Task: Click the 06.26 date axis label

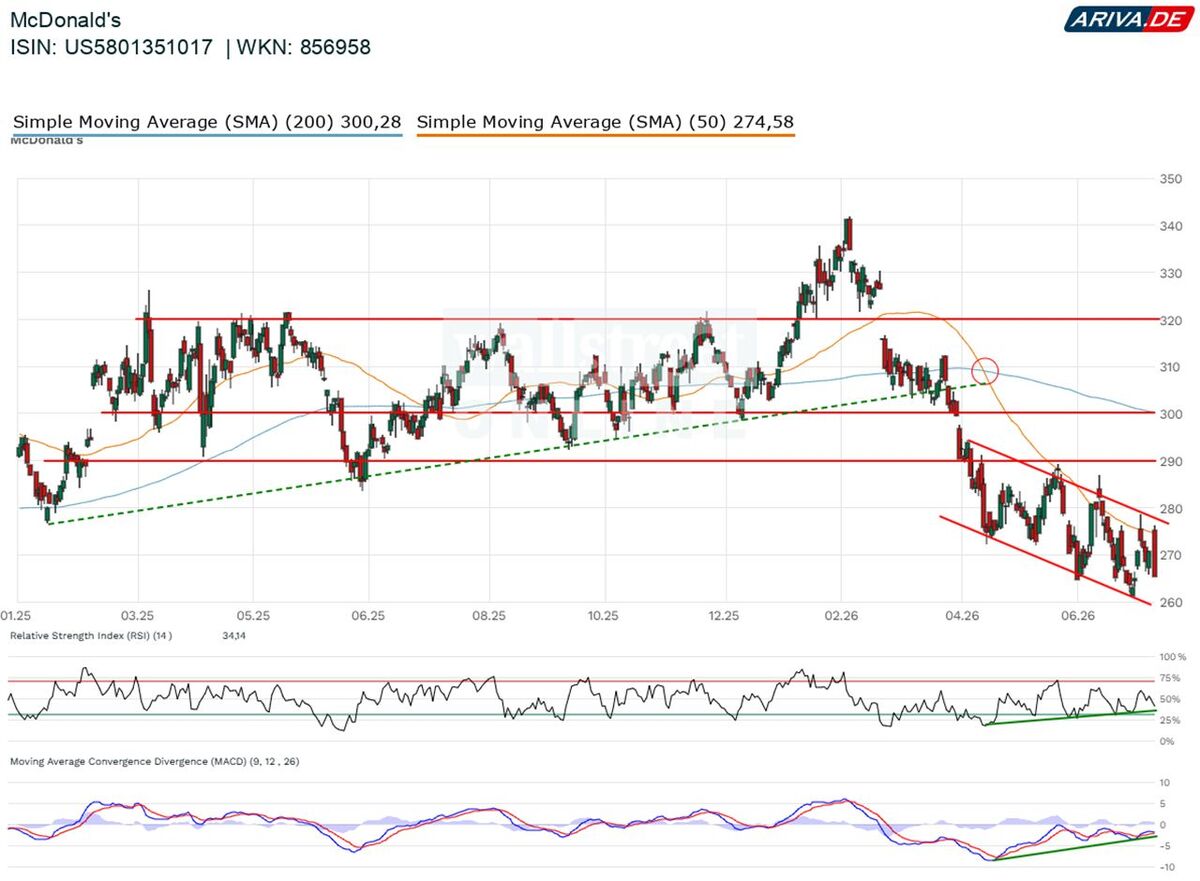Action: [x=1076, y=617]
